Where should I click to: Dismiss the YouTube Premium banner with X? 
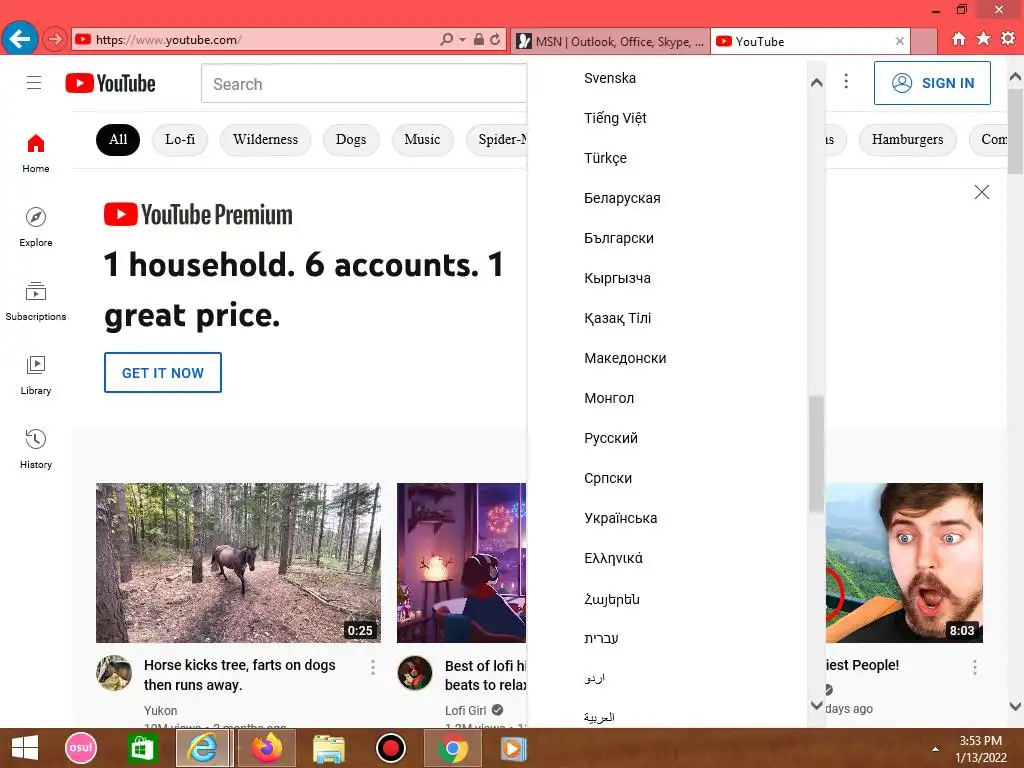click(x=982, y=192)
